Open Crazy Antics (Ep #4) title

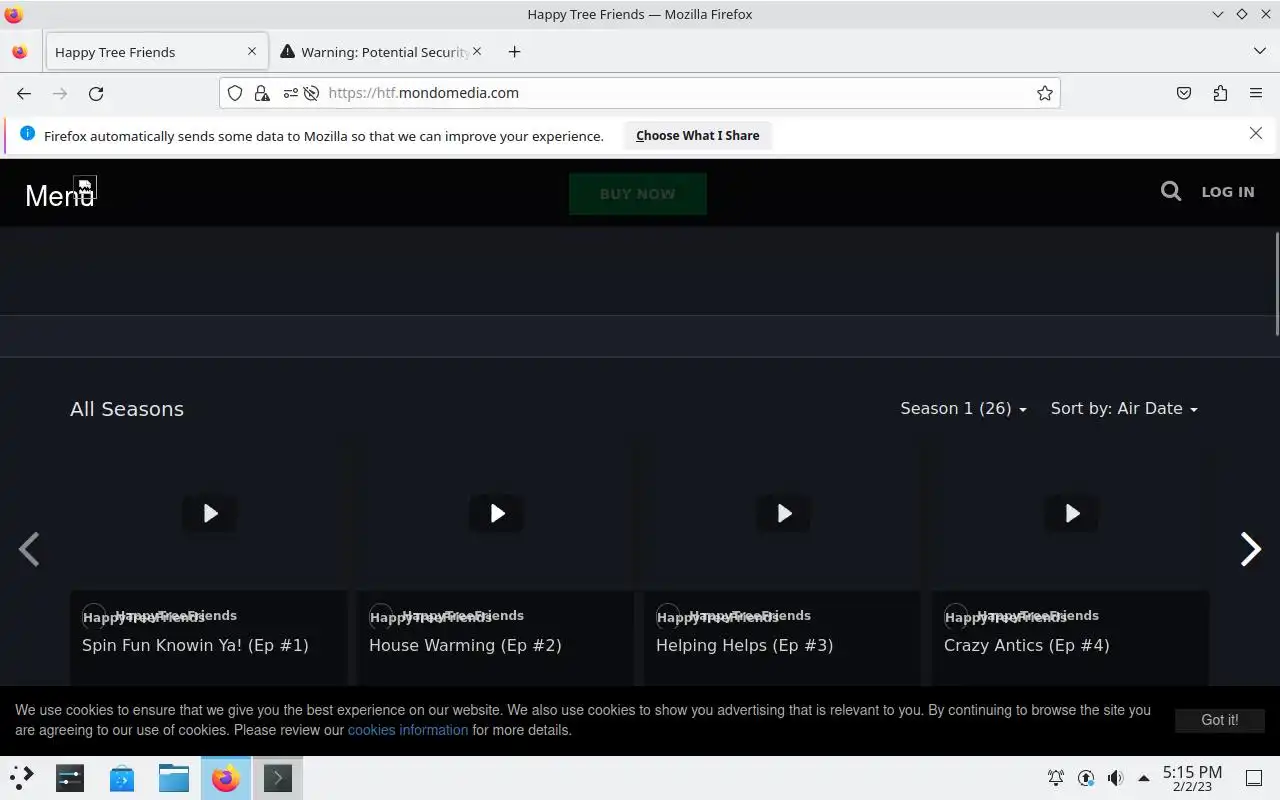1026,645
